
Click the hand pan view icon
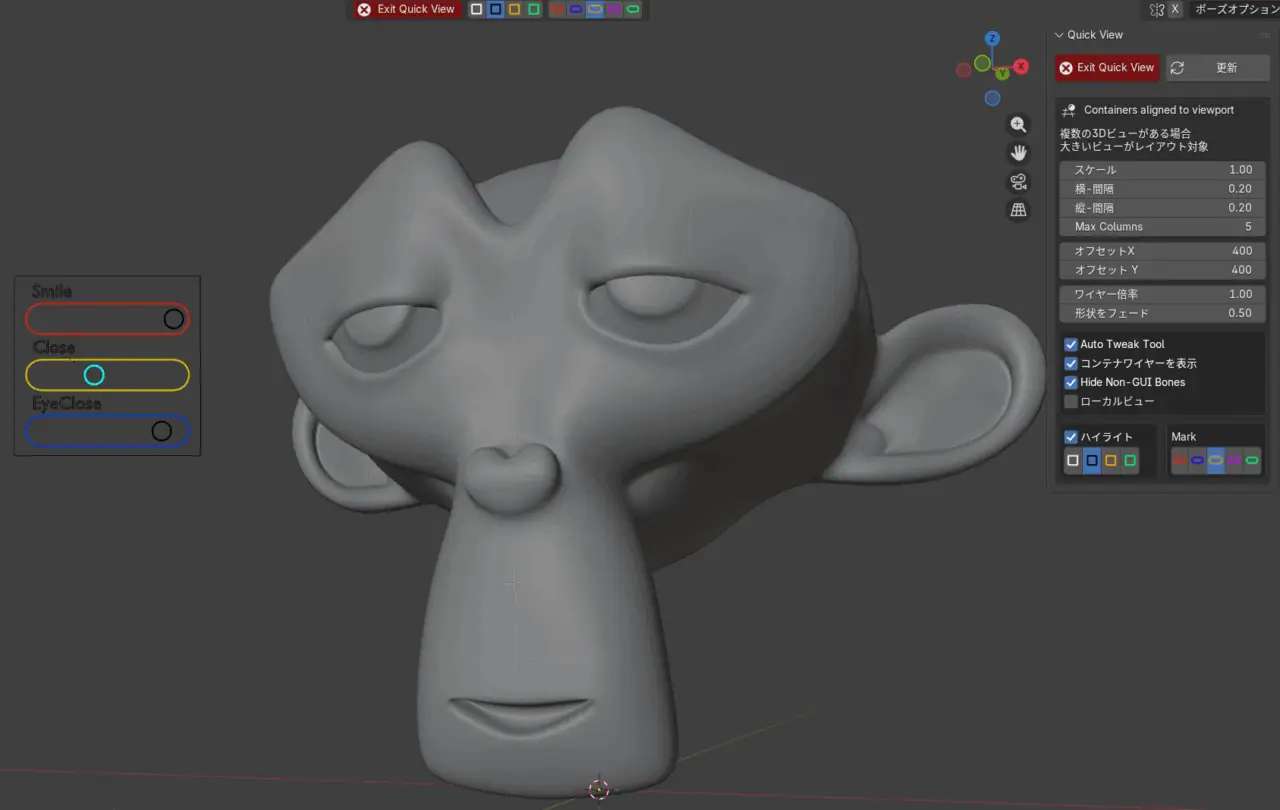pyautogui.click(x=1018, y=153)
